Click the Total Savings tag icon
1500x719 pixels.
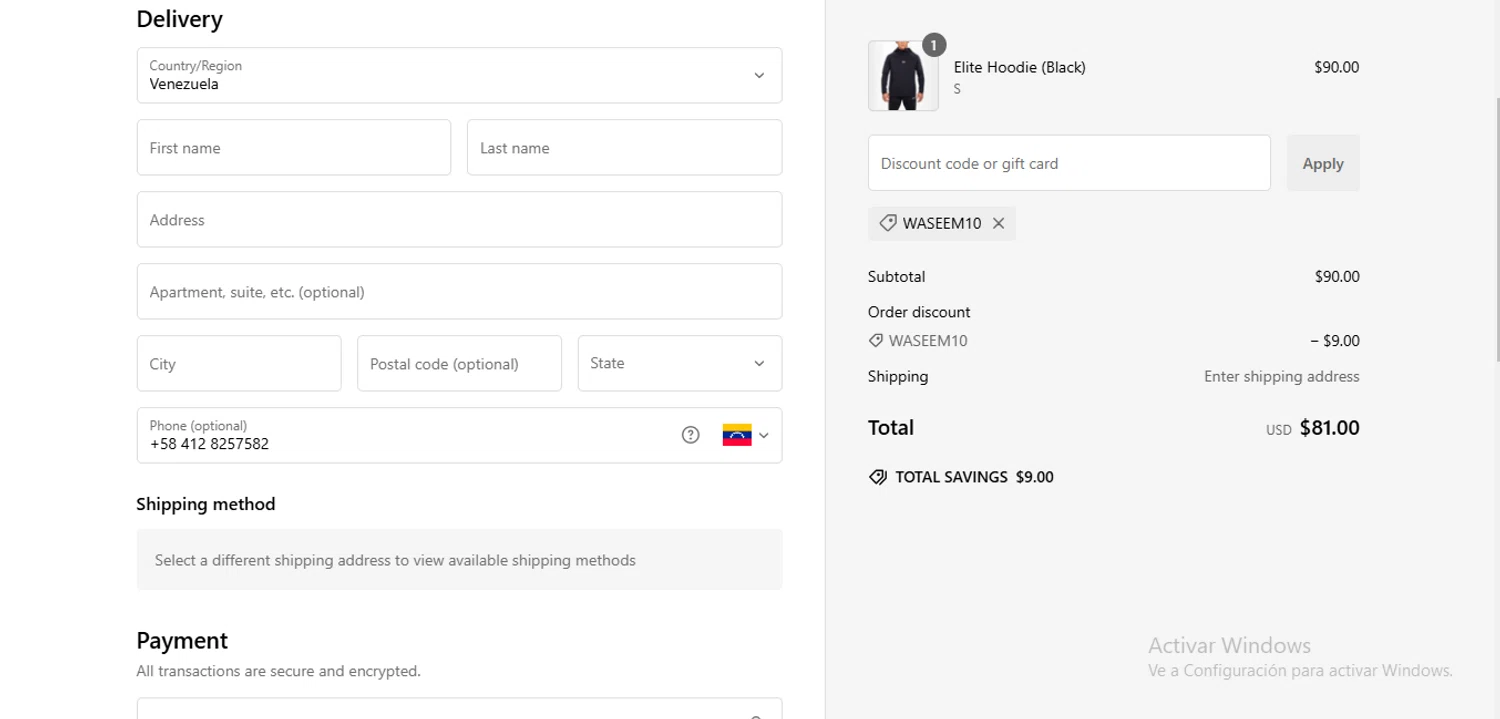(878, 477)
